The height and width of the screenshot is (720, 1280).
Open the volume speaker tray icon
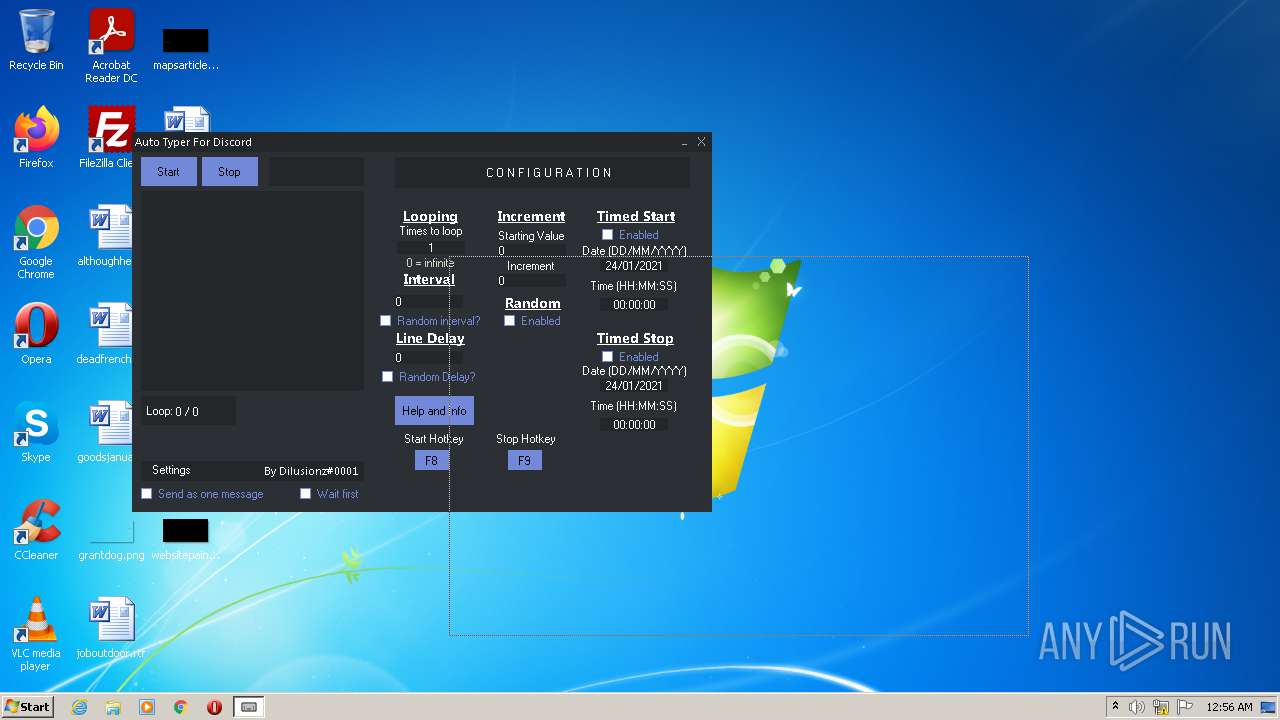(x=1137, y=707)
